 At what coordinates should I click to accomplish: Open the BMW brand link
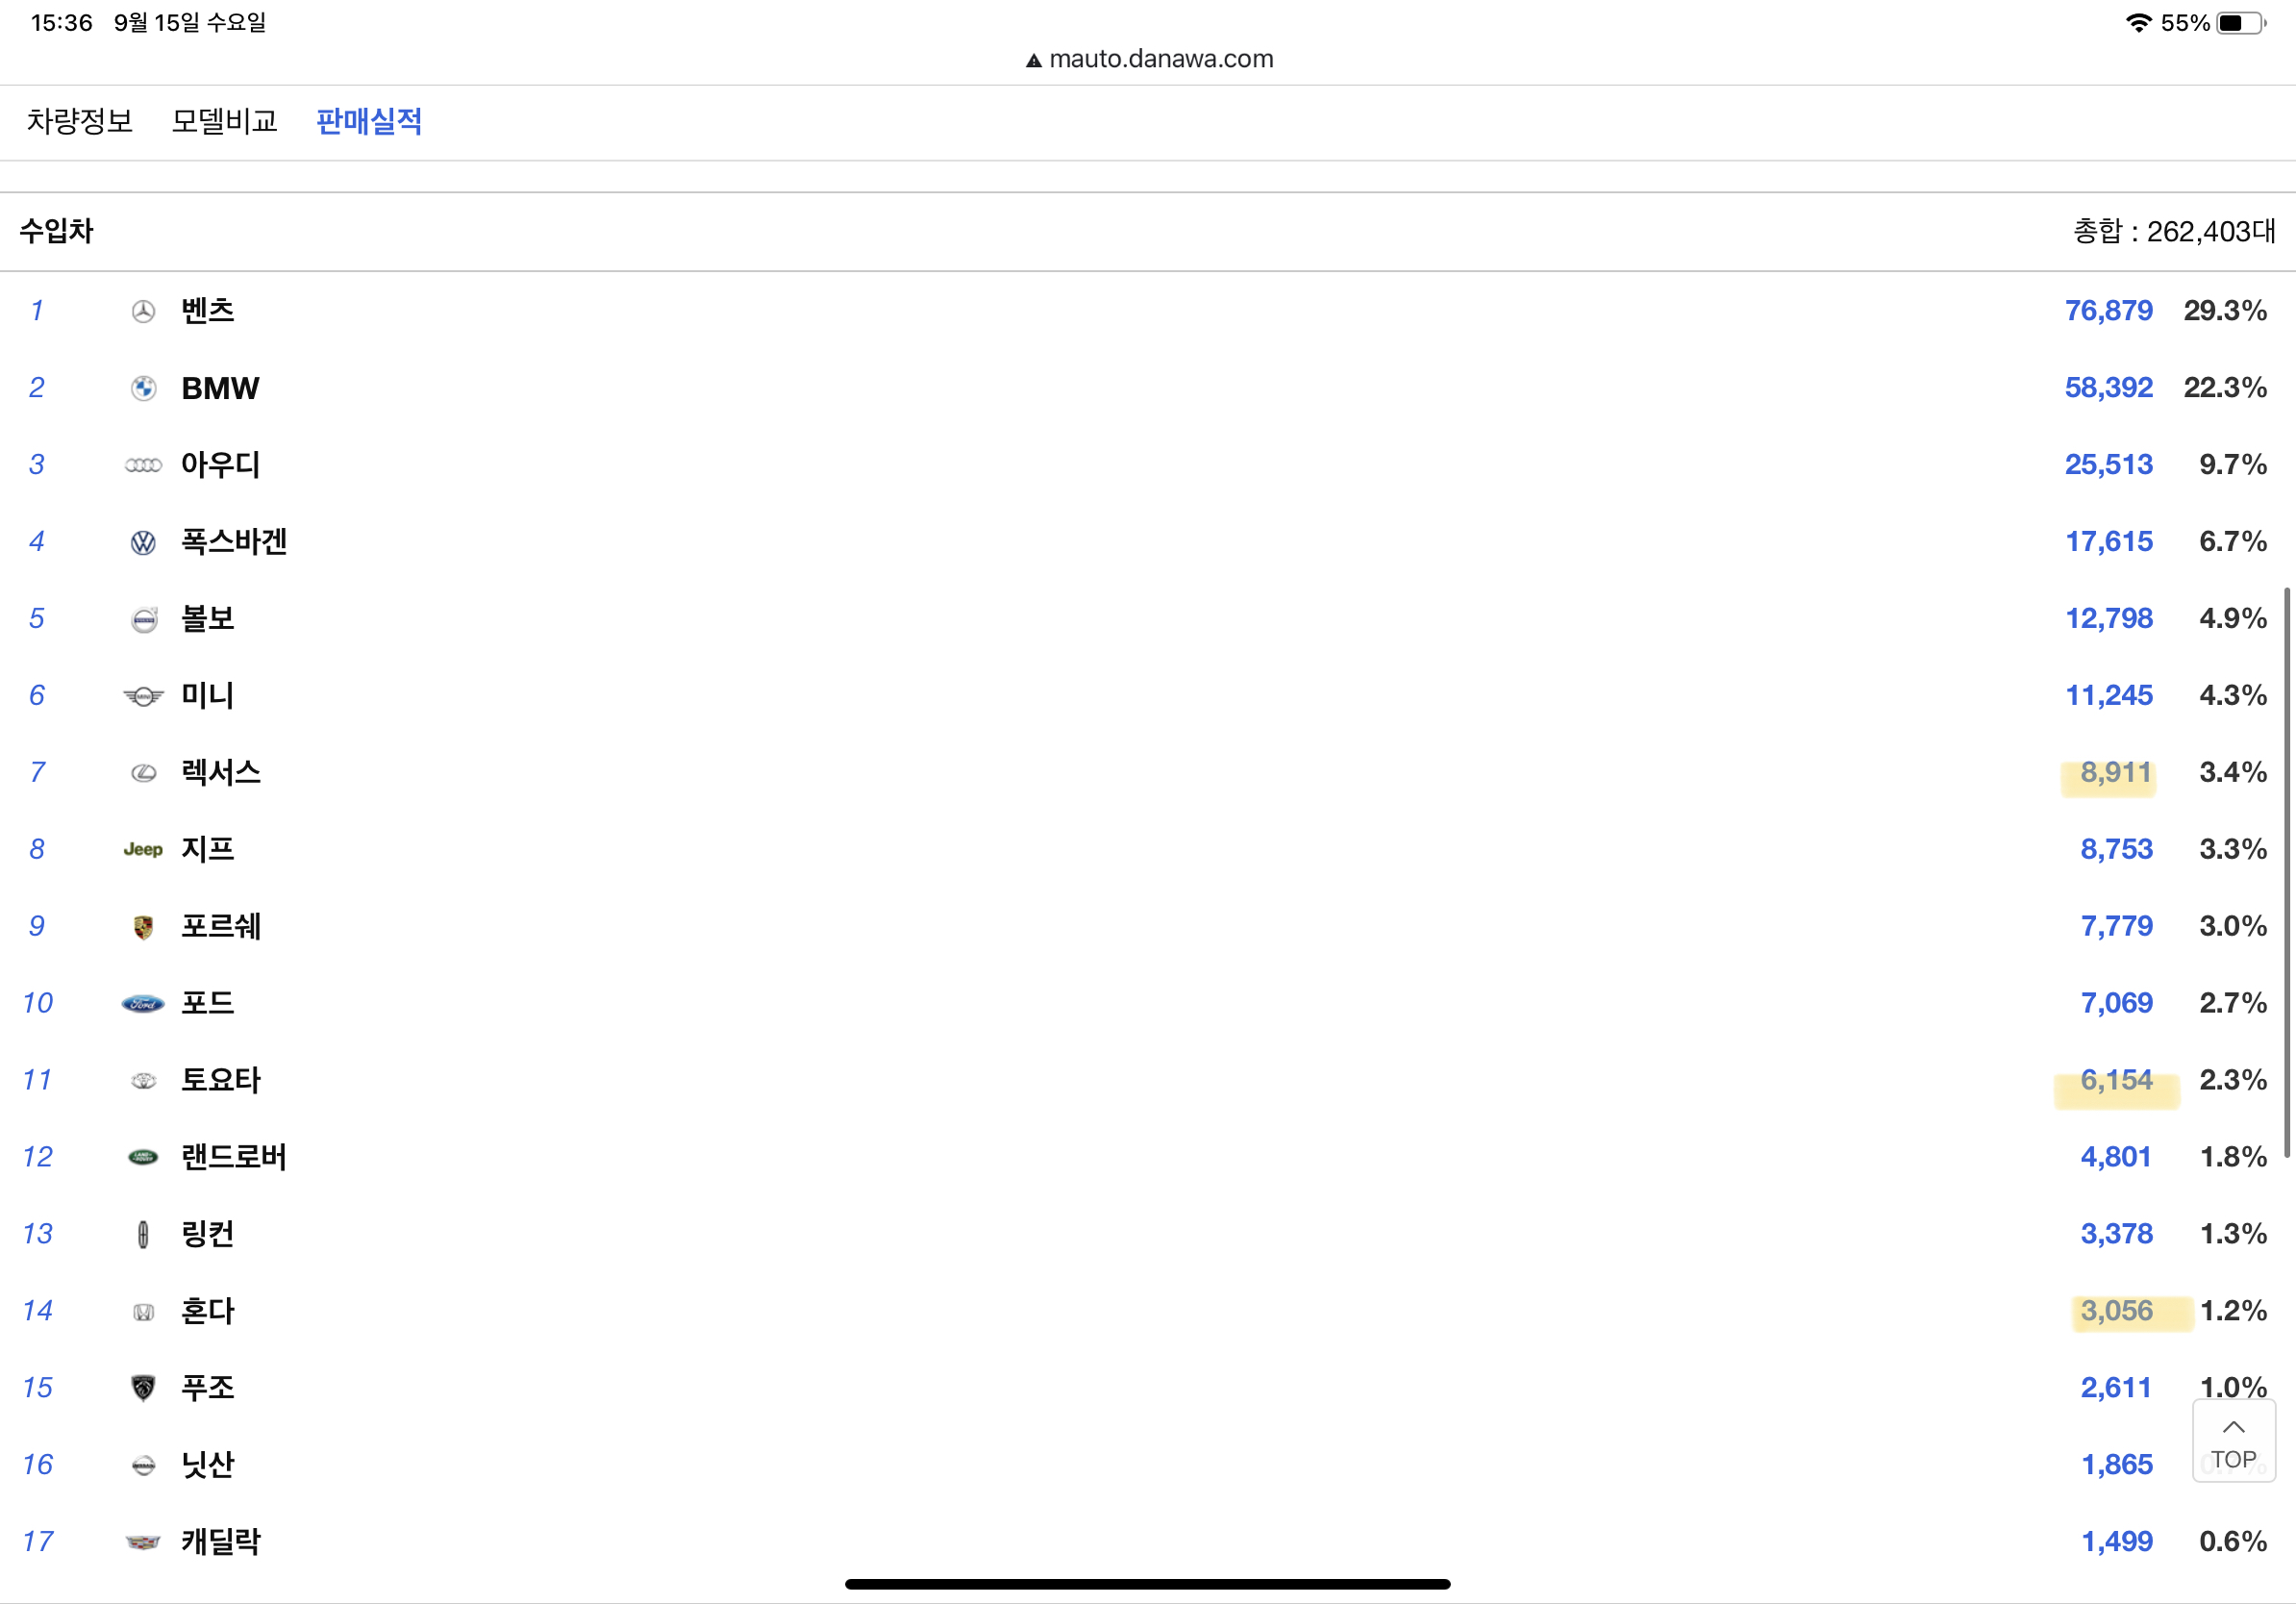click(x=220, y=388)
